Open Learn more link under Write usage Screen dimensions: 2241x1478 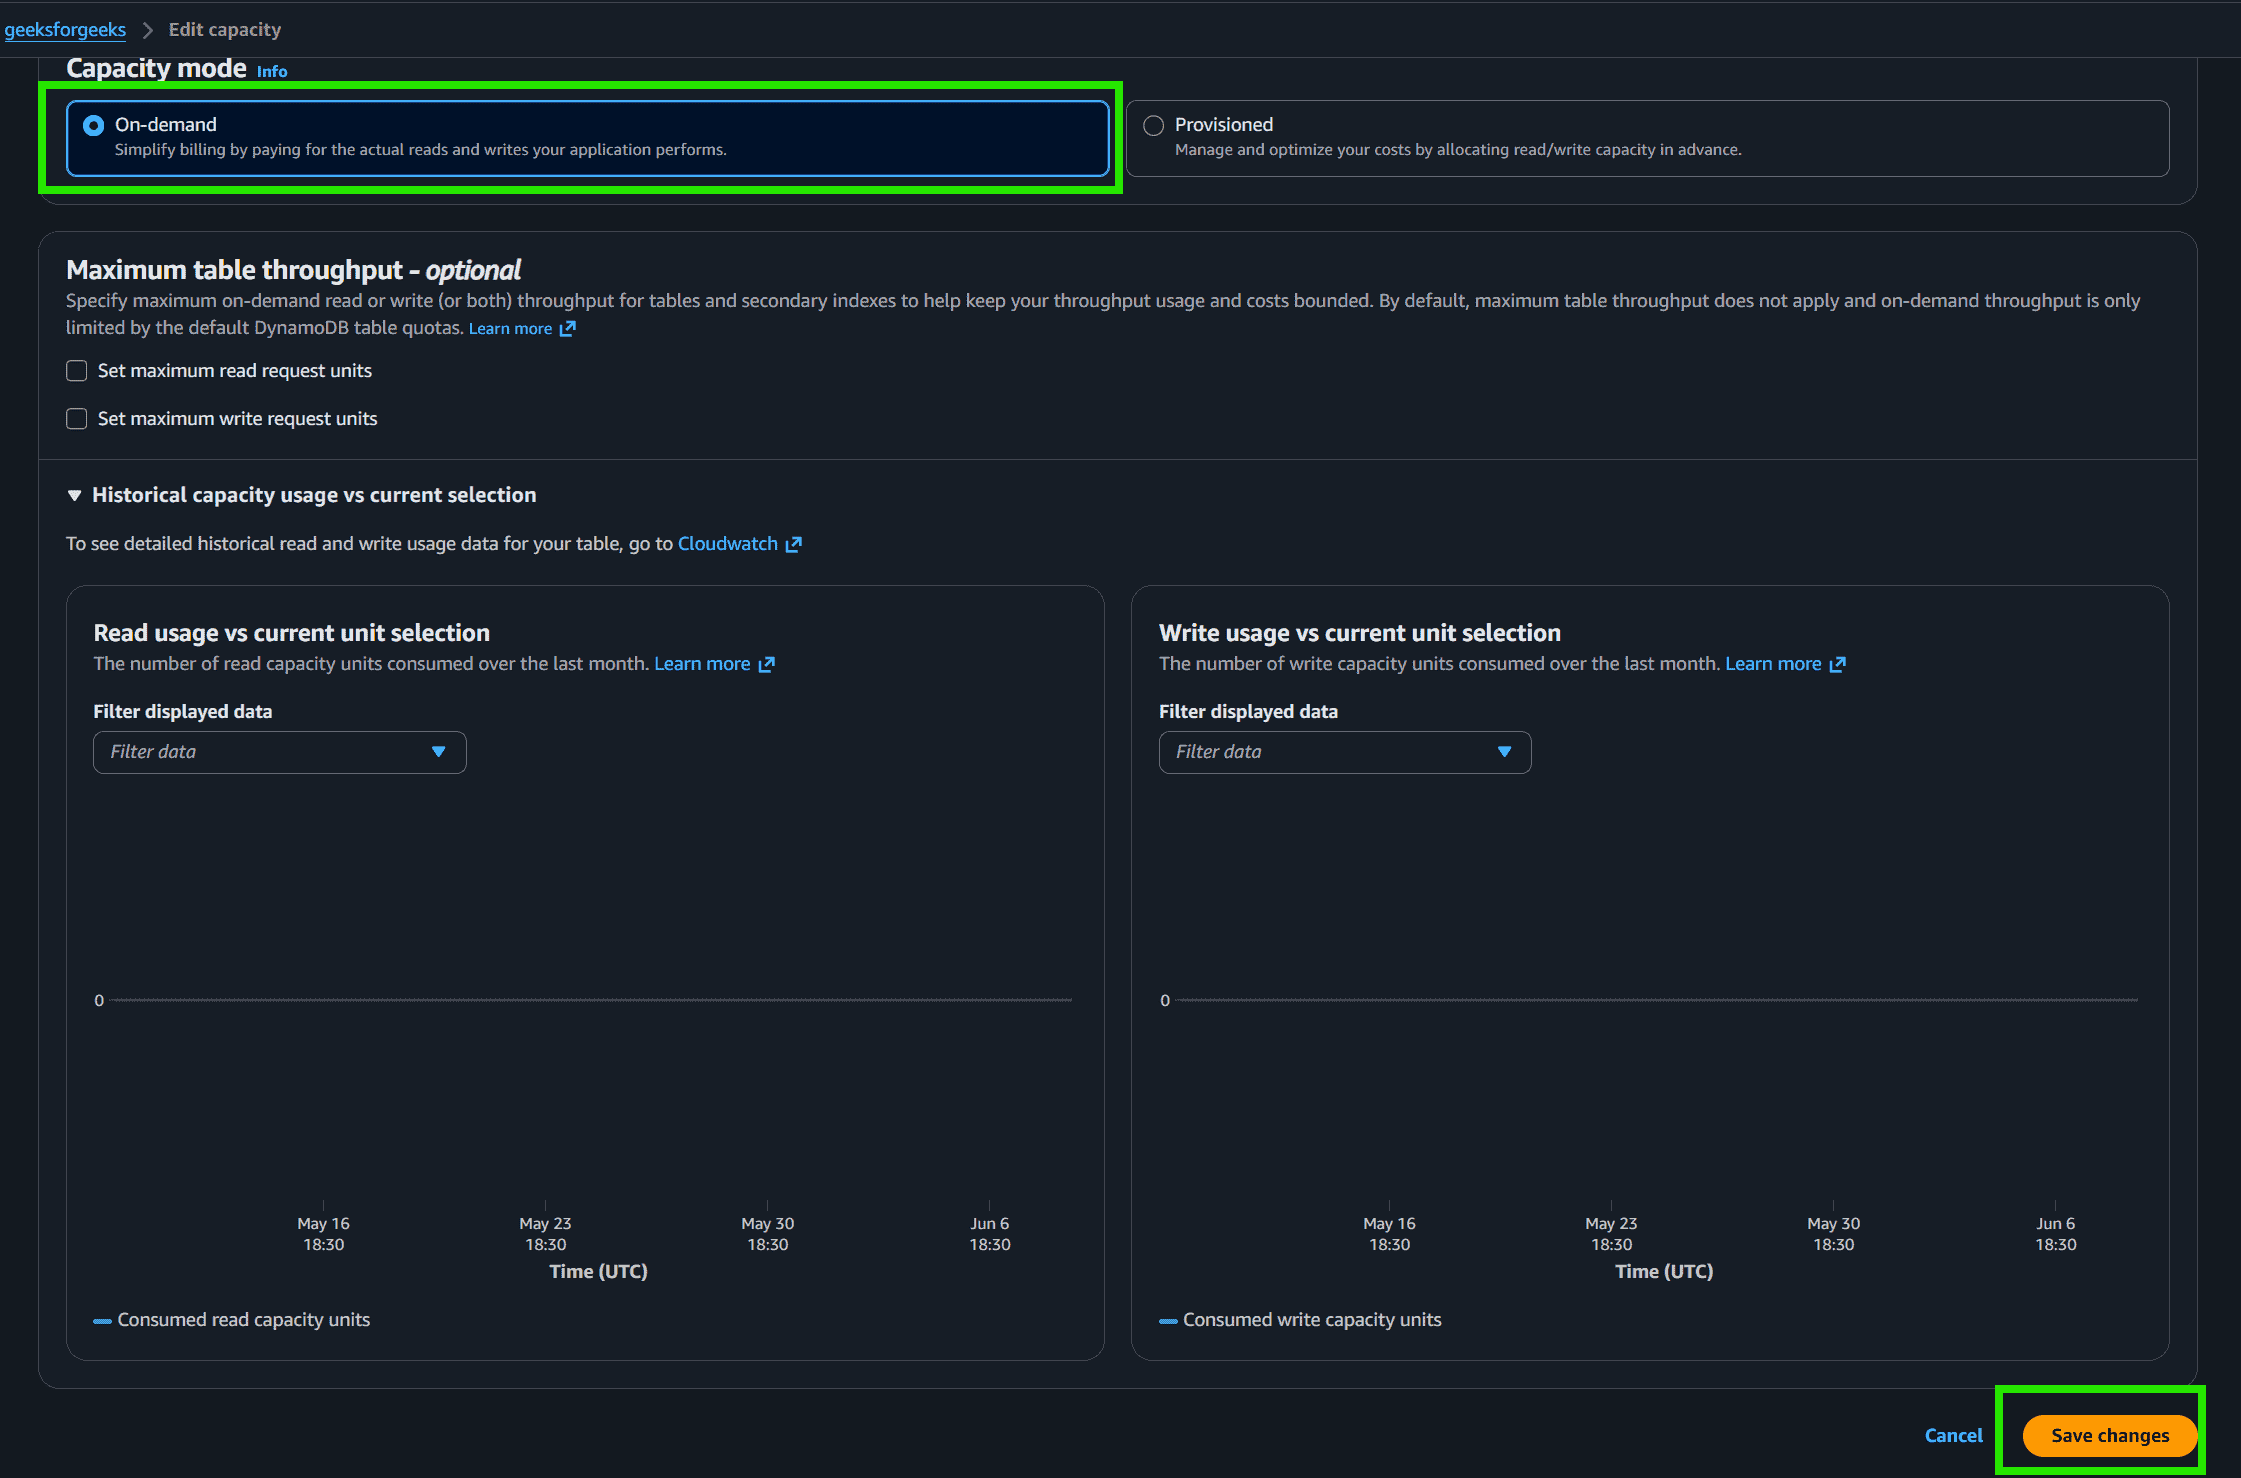pyautogui.click(x=1773, y=664)
